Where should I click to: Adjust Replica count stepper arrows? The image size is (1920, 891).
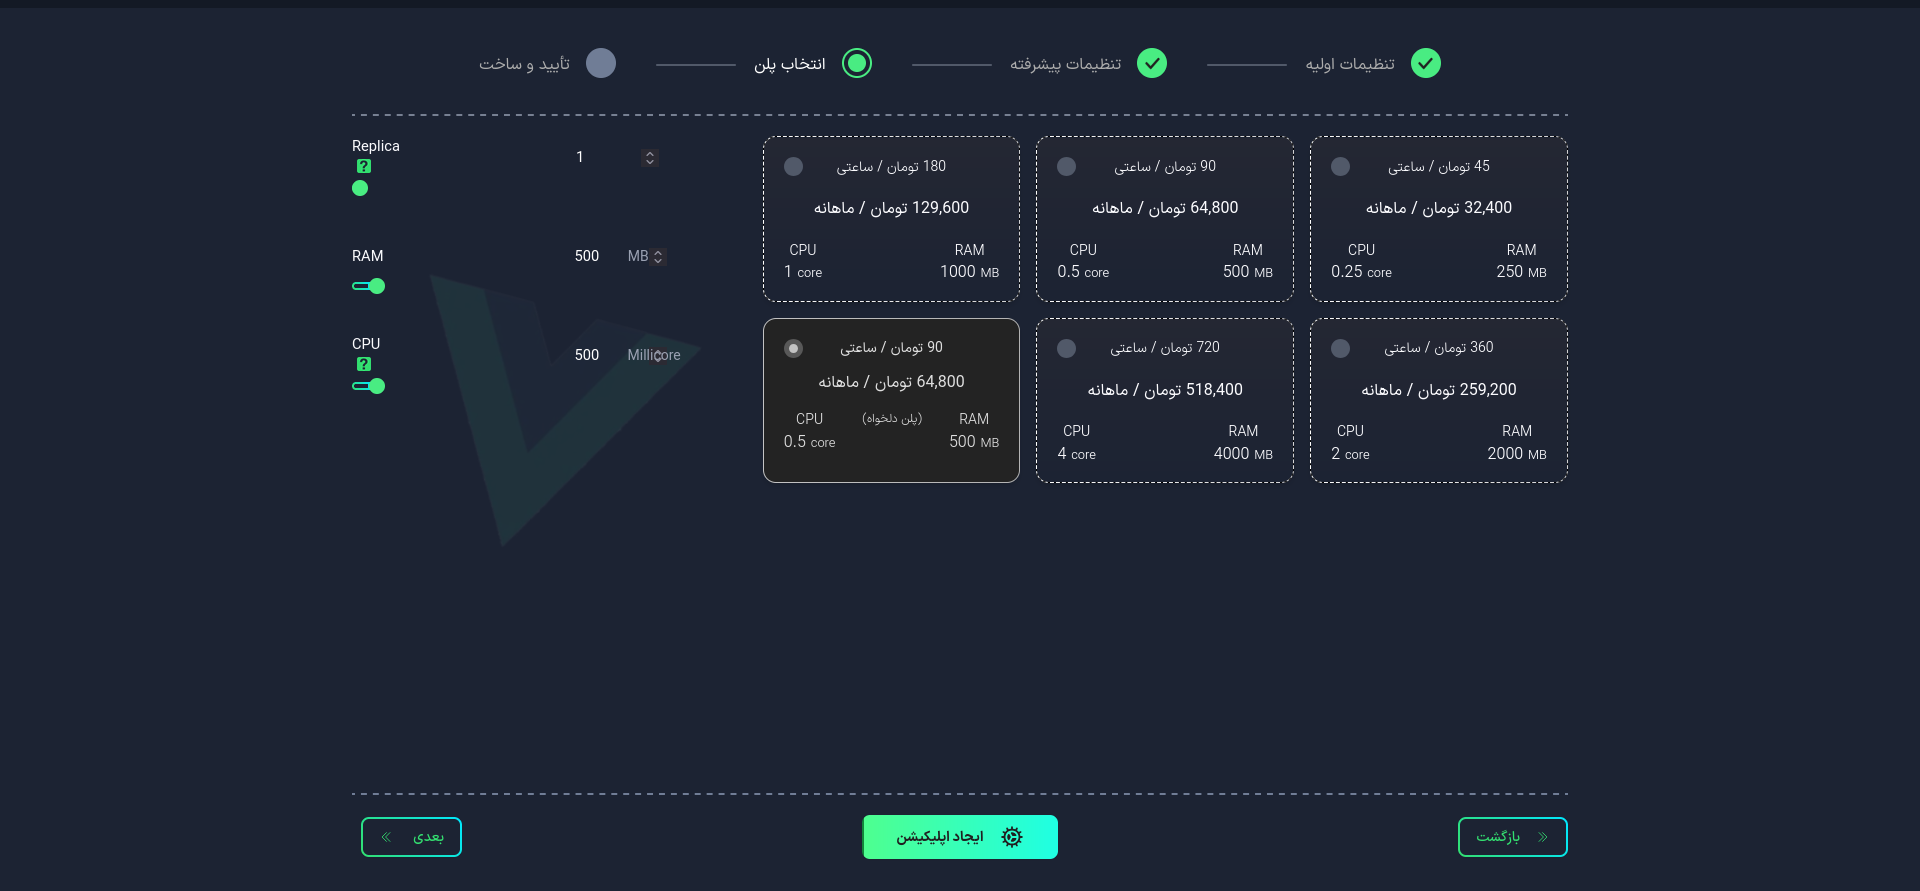click(x=650, y=158)
